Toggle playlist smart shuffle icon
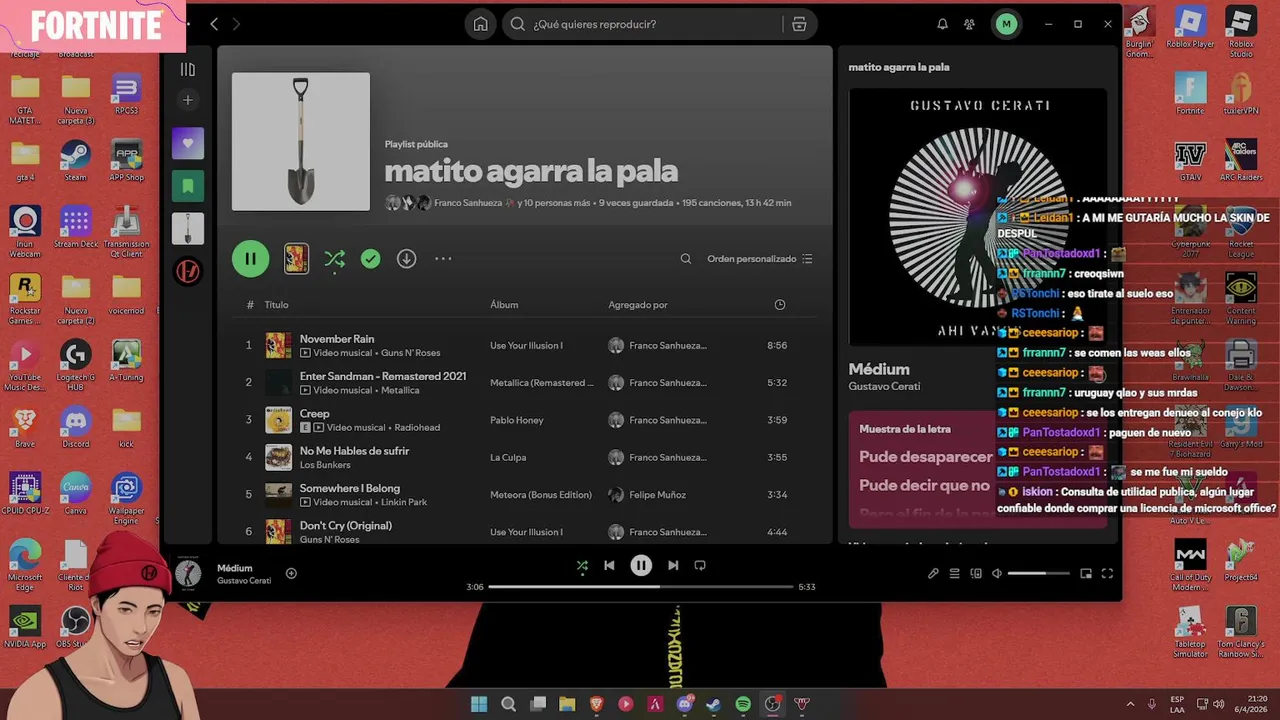 [334, 259]
